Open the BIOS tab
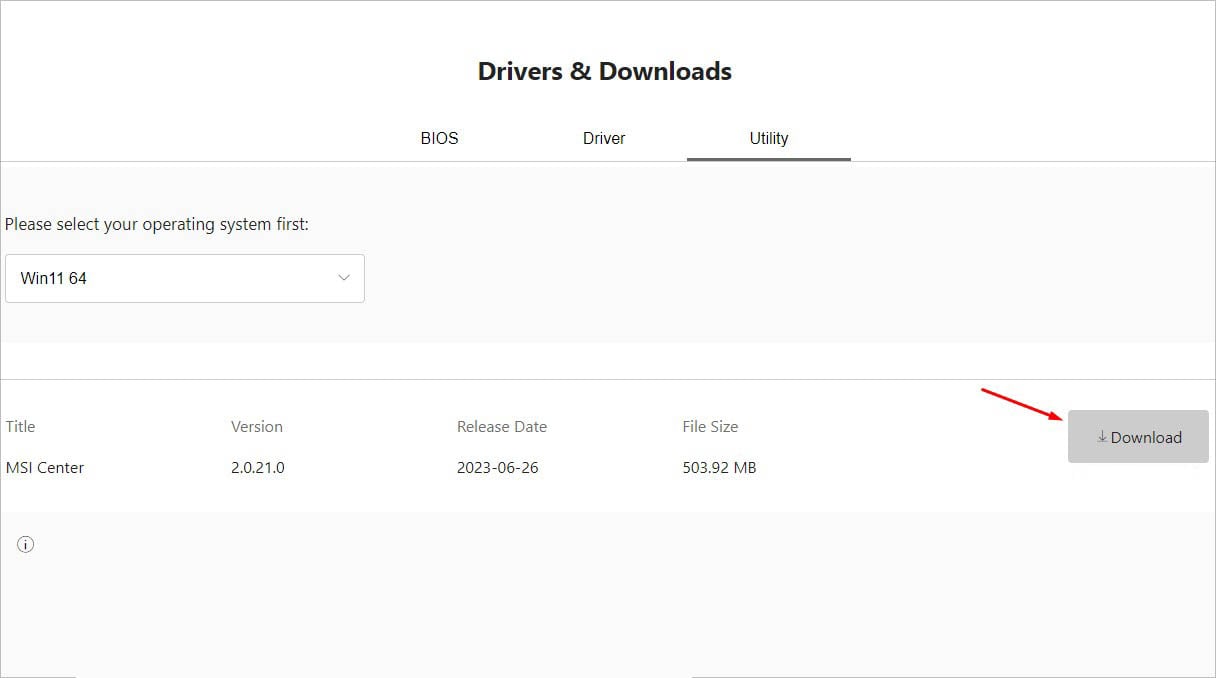The width and height of the screenshot is (1216, 678). click(x=439, y=138)
